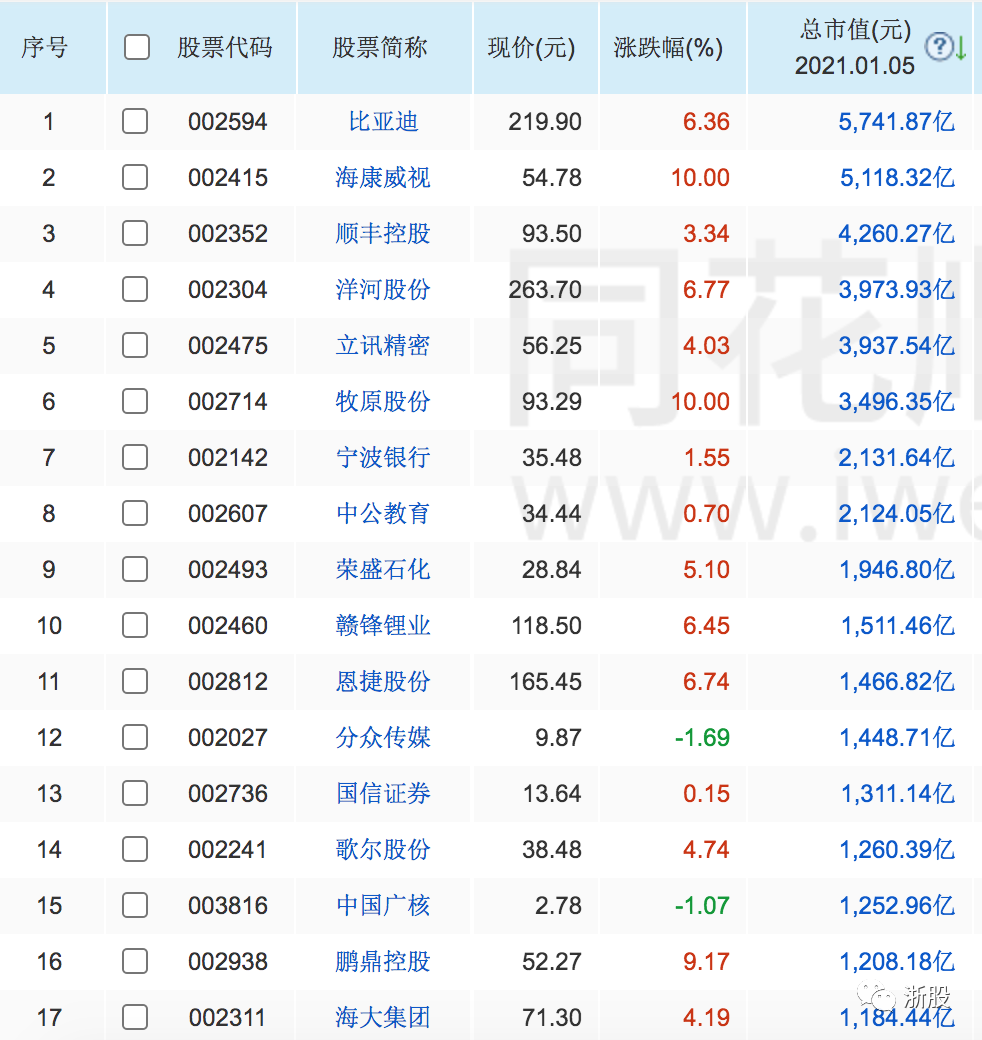Open the 立讯精密 stock link
This screenshot has height=1040, width=982.
383,346
